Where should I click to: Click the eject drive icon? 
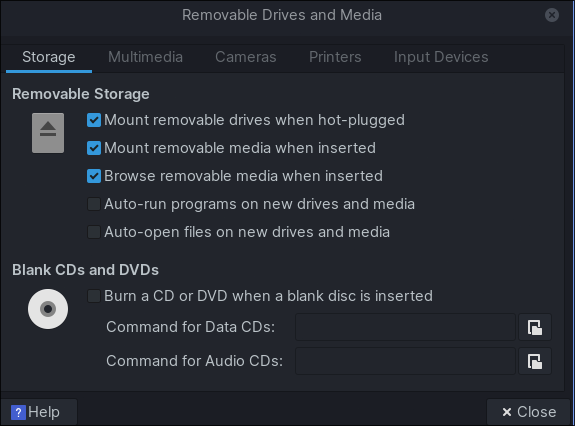[x=48, y=133]
